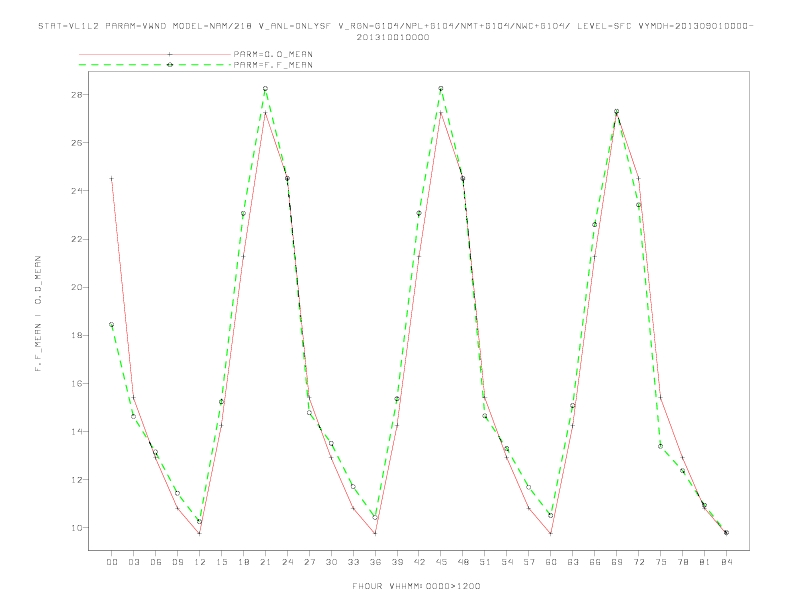Click y-axis tick label 28

tap(77, 94)
